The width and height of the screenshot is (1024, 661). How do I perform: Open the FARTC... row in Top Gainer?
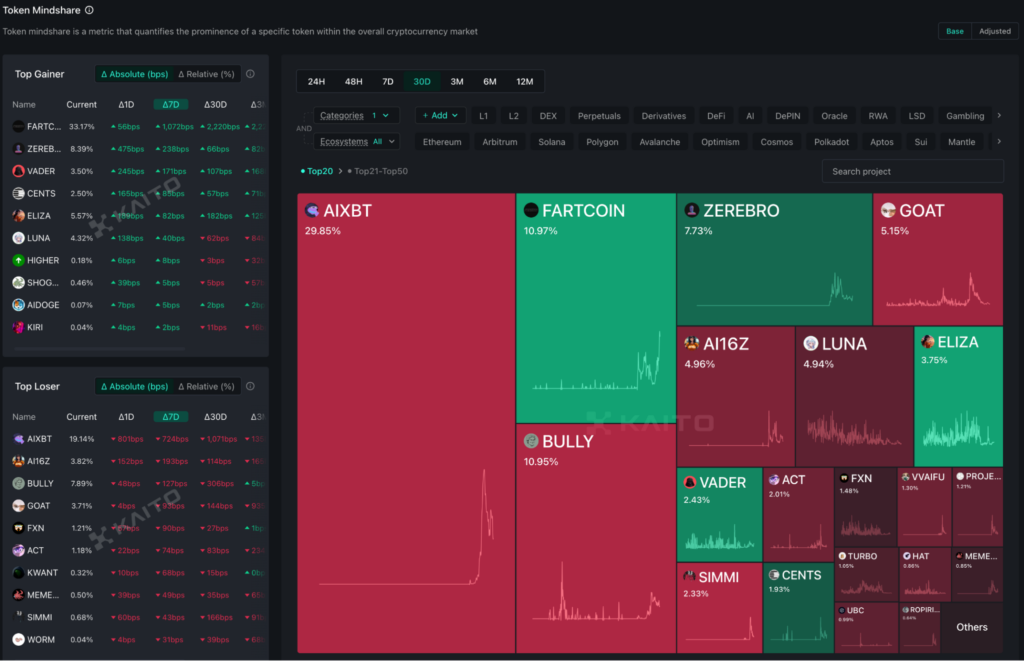point(136,127)
